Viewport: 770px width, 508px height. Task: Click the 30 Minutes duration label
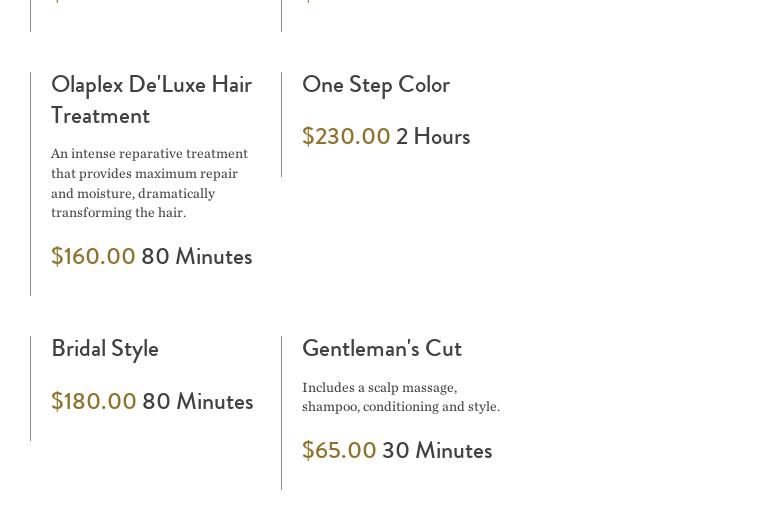pos(437,450)
